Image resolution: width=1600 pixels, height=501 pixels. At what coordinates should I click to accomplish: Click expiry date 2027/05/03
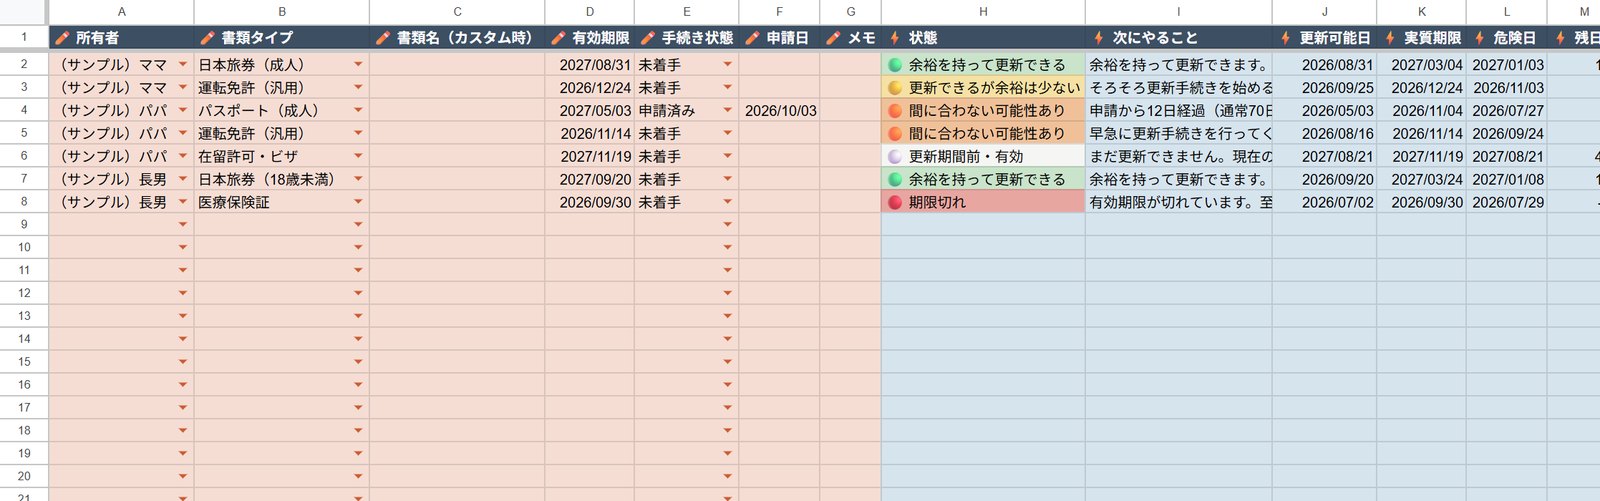595,111
